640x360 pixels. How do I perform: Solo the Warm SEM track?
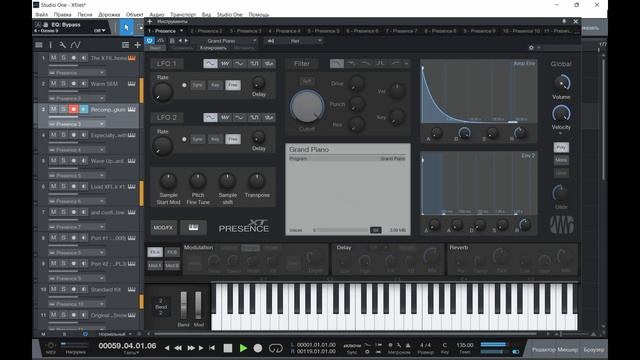(64, 84)
